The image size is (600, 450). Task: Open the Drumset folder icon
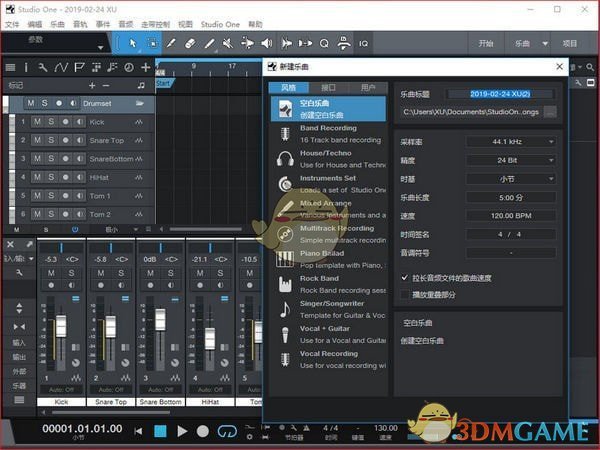pyautogui.click(x=140, y=103)
